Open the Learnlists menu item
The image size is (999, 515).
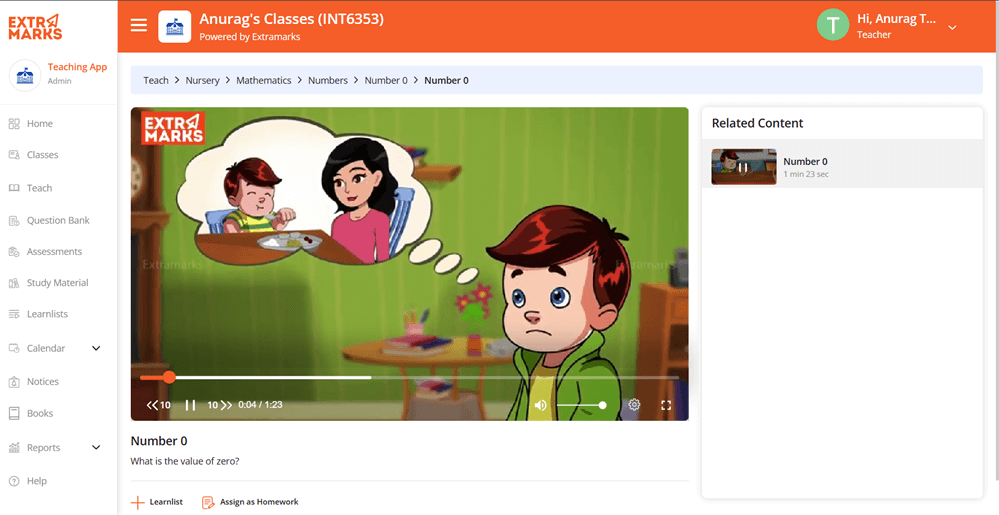point(47,314)
